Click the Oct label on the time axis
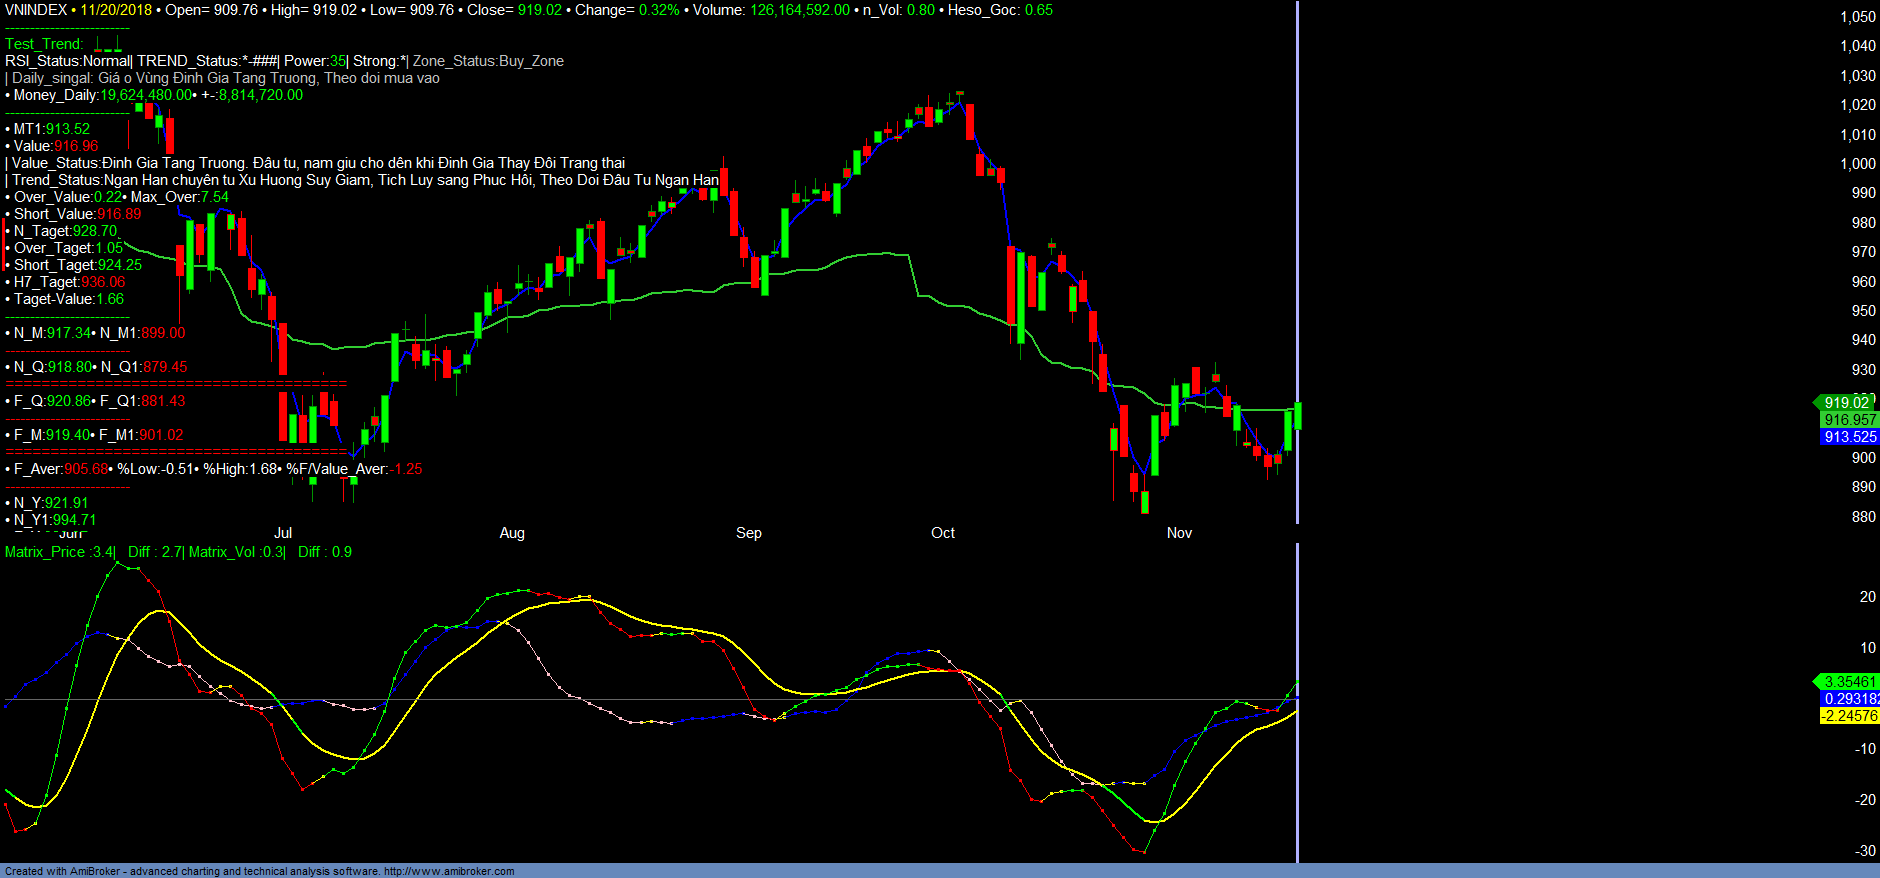Viewport: 1880px width, 878px height. [x=942, y=533]
